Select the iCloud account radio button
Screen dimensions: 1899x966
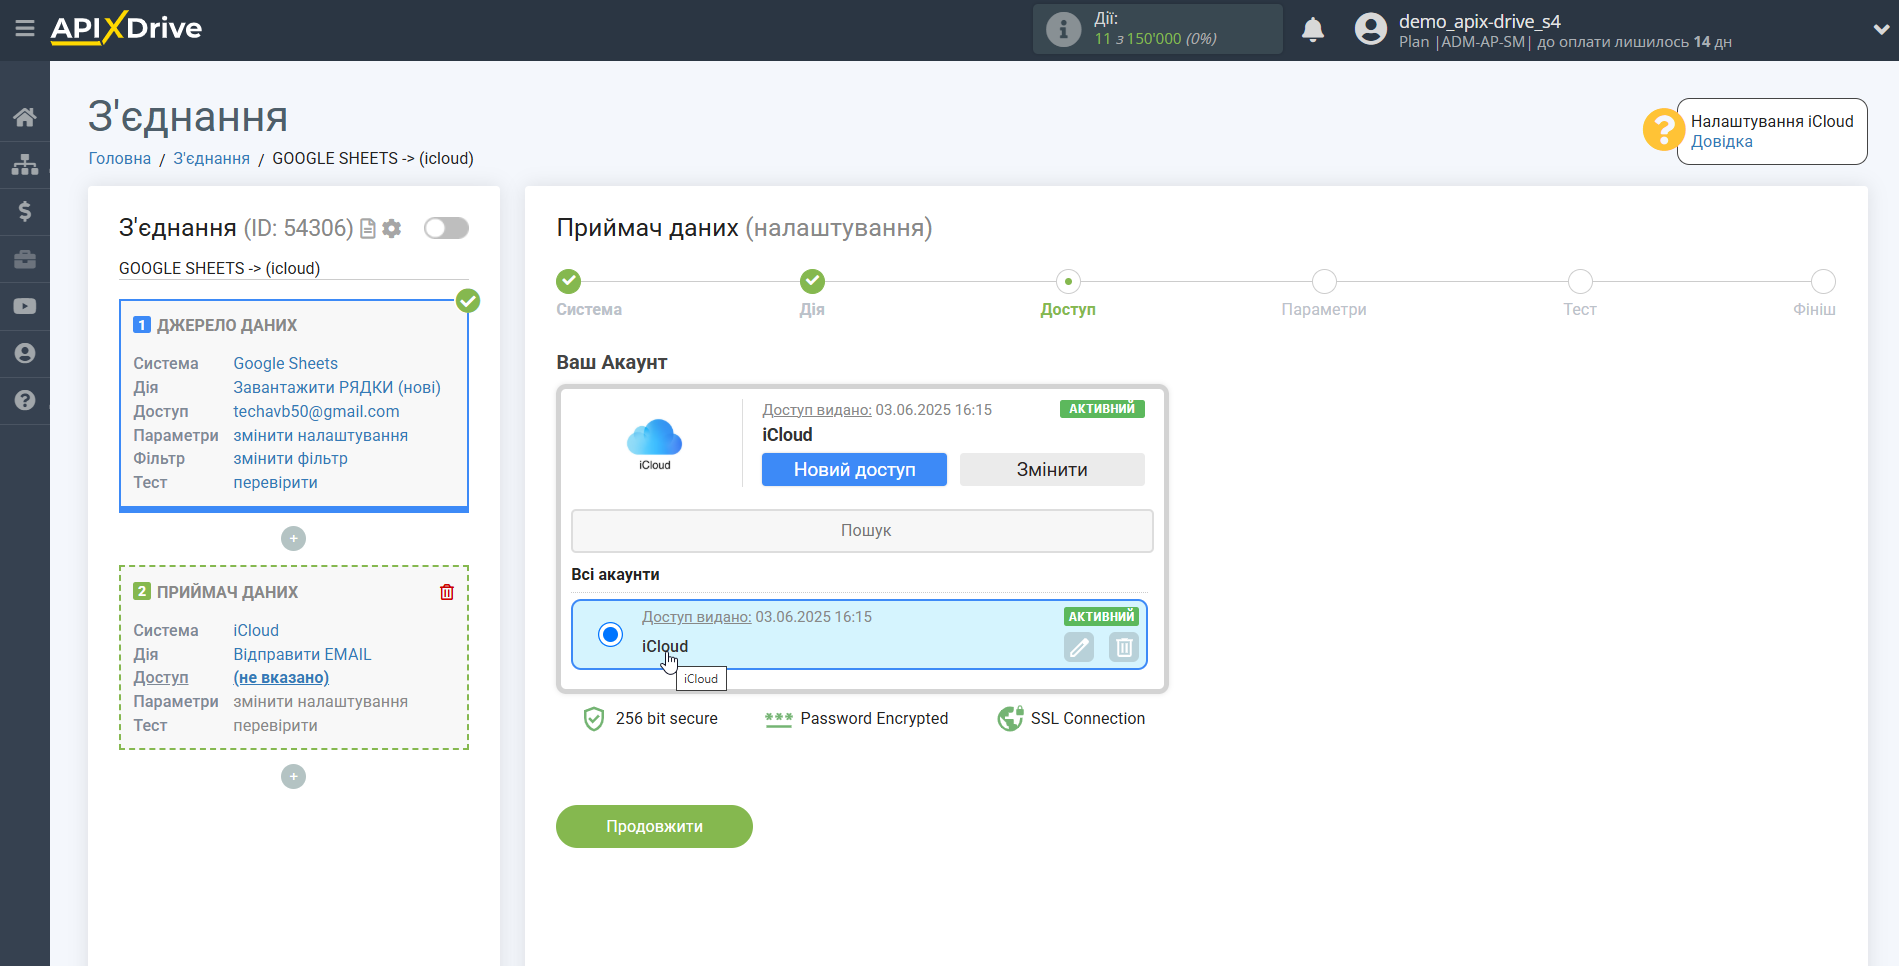click(610, 634)
